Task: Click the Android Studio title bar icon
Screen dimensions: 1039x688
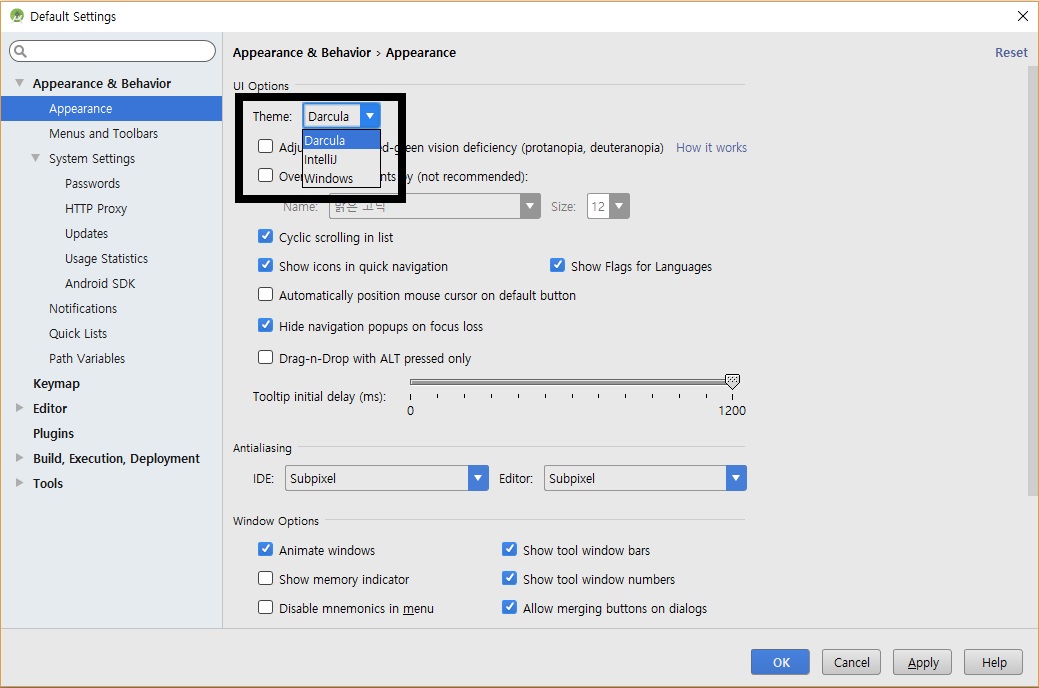Action: pyautogui.click(x=17, y=16)
